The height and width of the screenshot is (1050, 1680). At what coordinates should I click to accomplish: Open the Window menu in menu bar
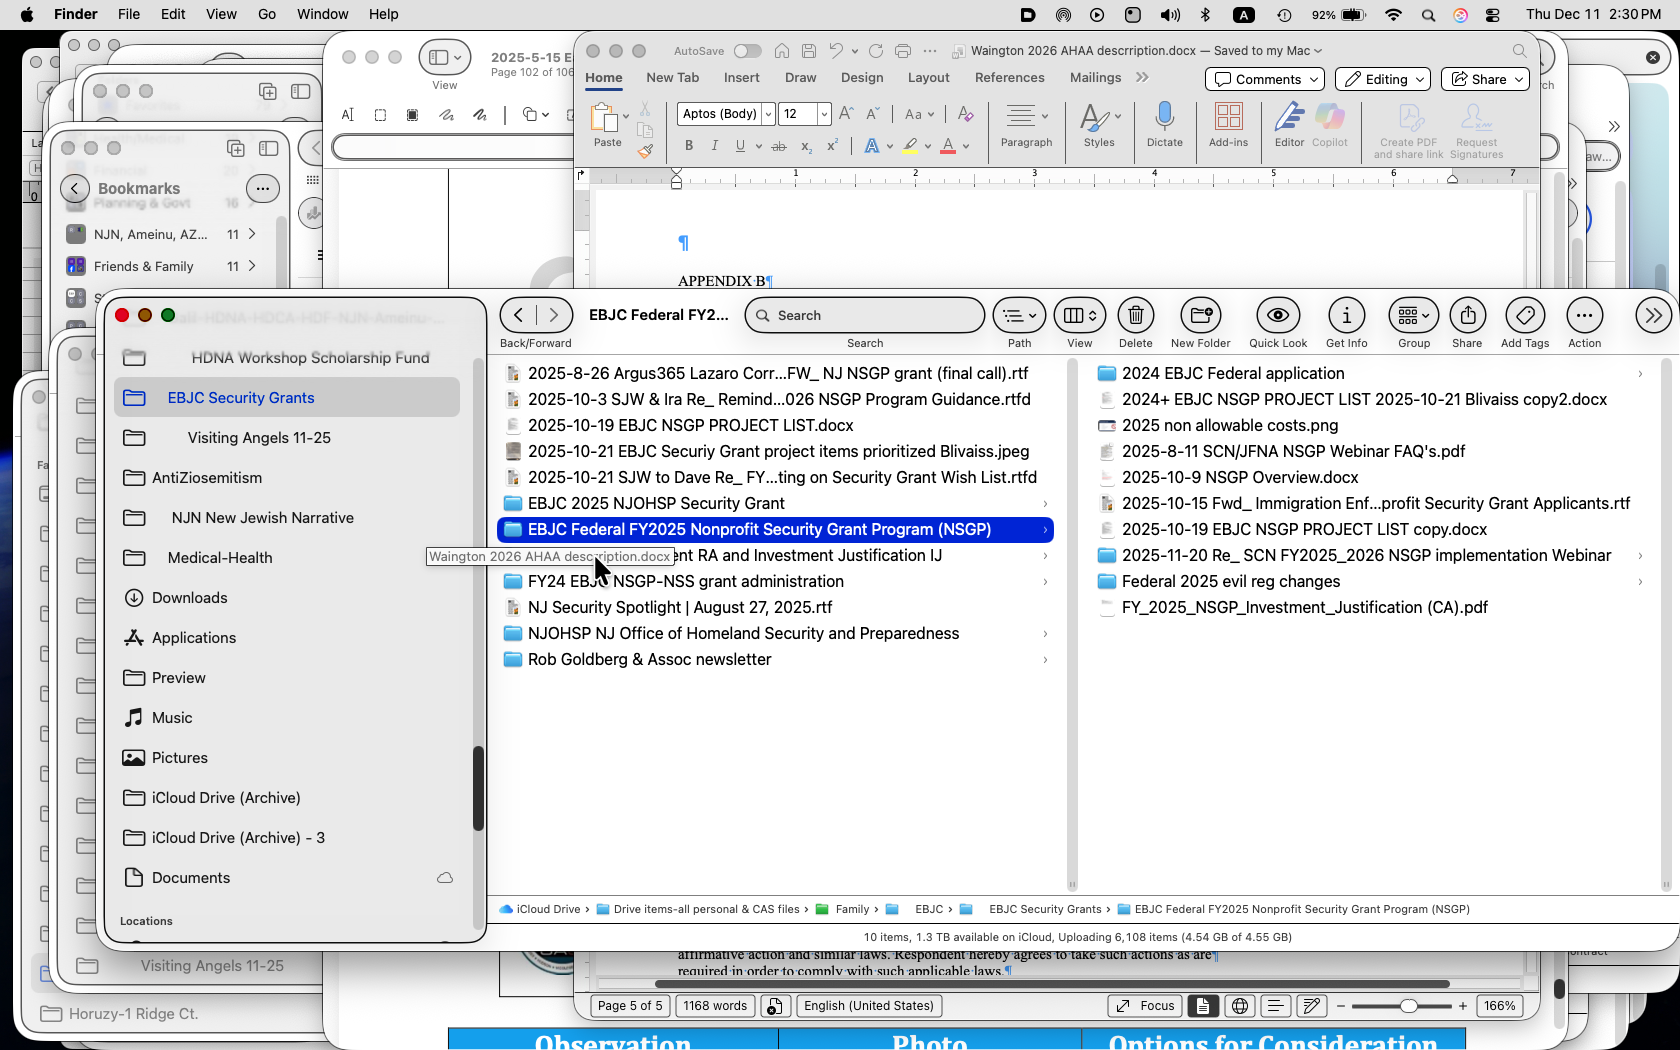tap(322, 14)
